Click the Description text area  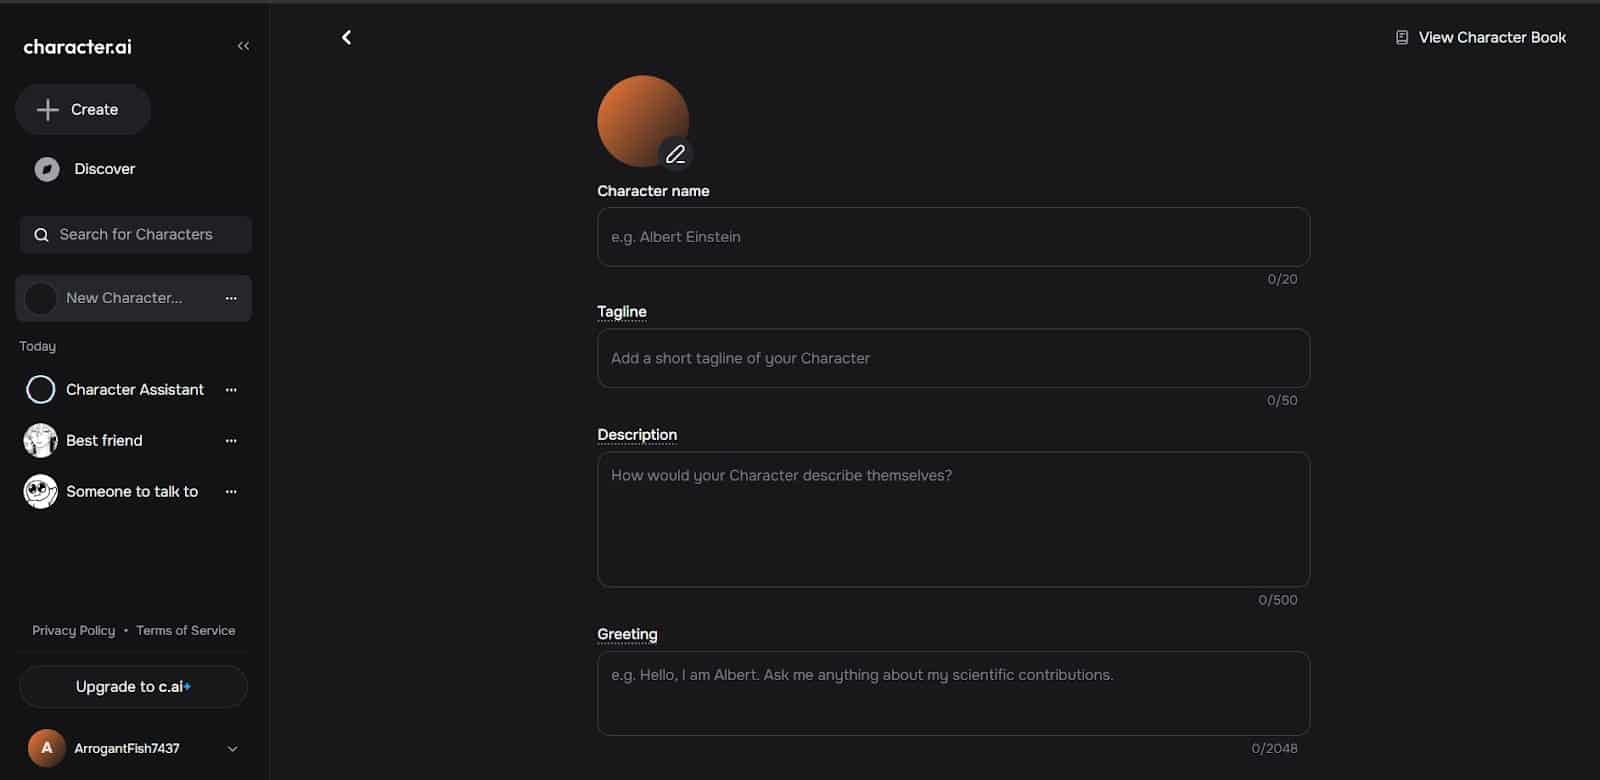[x=953, y=519]
